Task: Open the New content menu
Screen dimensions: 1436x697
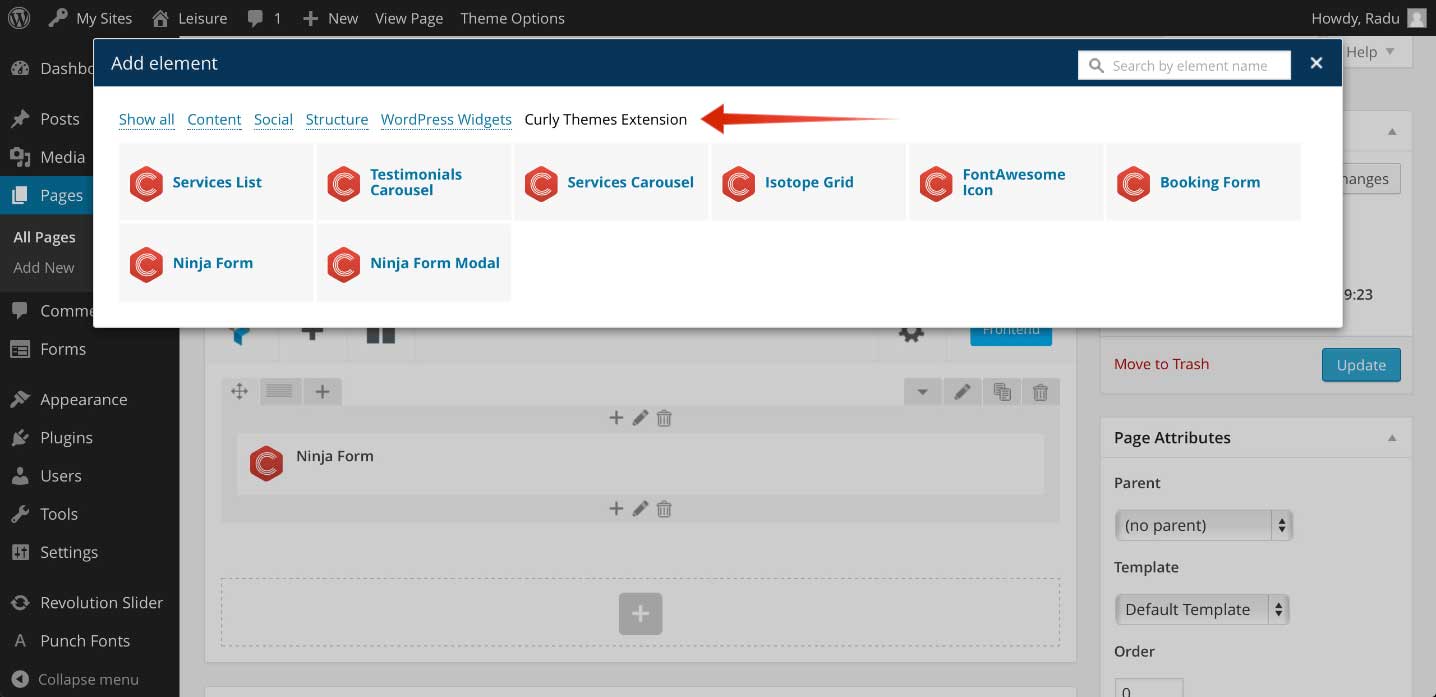Action: coord(330,18)
